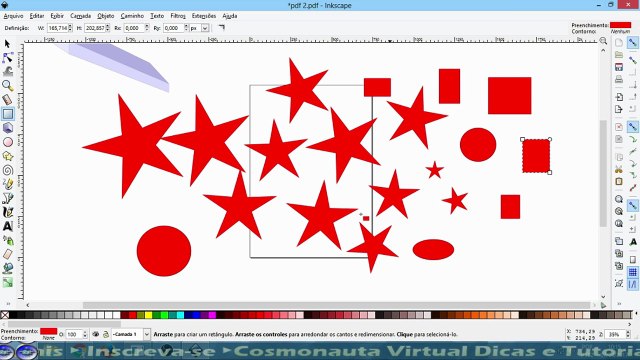Select the Star and polygon tool
The image size is (640, 360).
(7, 156)
